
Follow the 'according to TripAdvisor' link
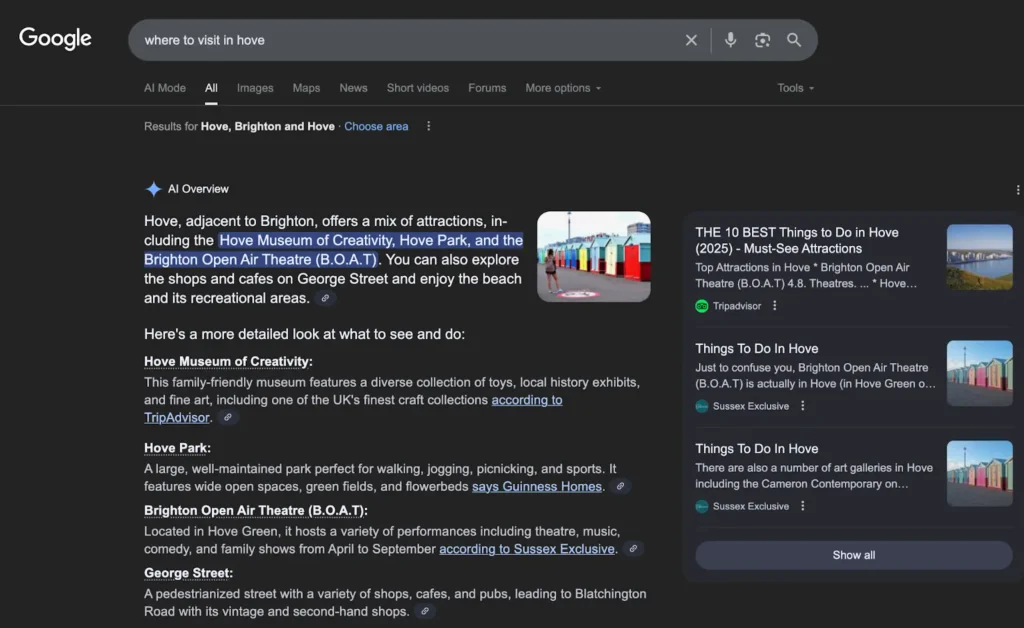(353, 409)
